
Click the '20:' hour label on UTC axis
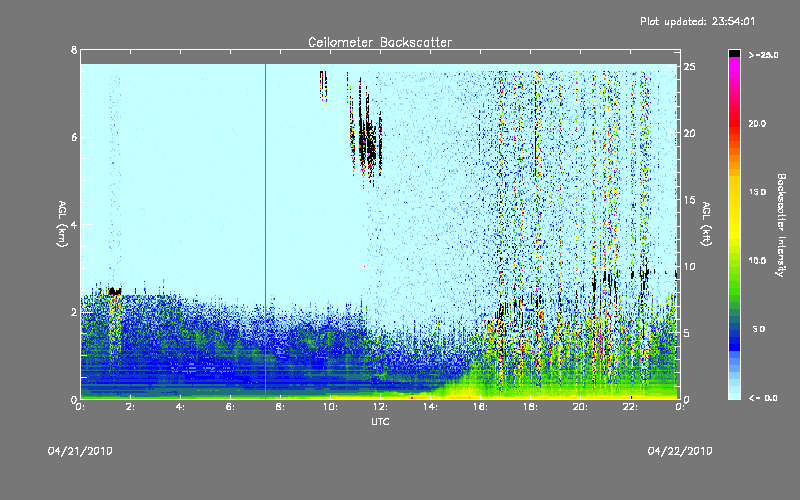point(580,407)
